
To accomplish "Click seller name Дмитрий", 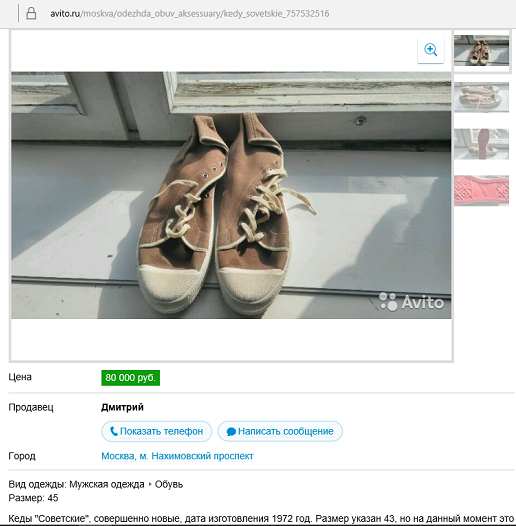I will [122, 407].
